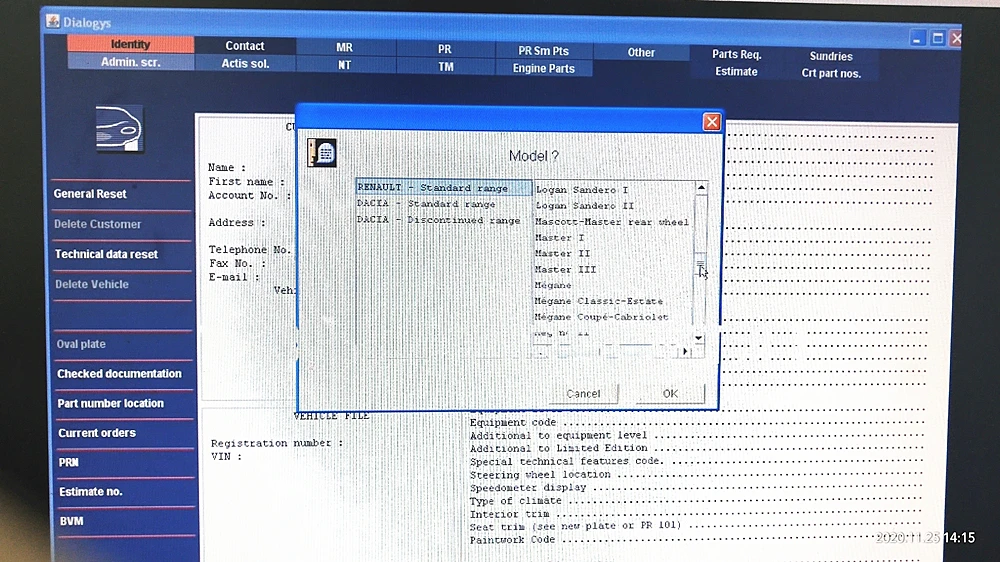
Task: Confirm model selection with OK
Action: coord(670,394)
